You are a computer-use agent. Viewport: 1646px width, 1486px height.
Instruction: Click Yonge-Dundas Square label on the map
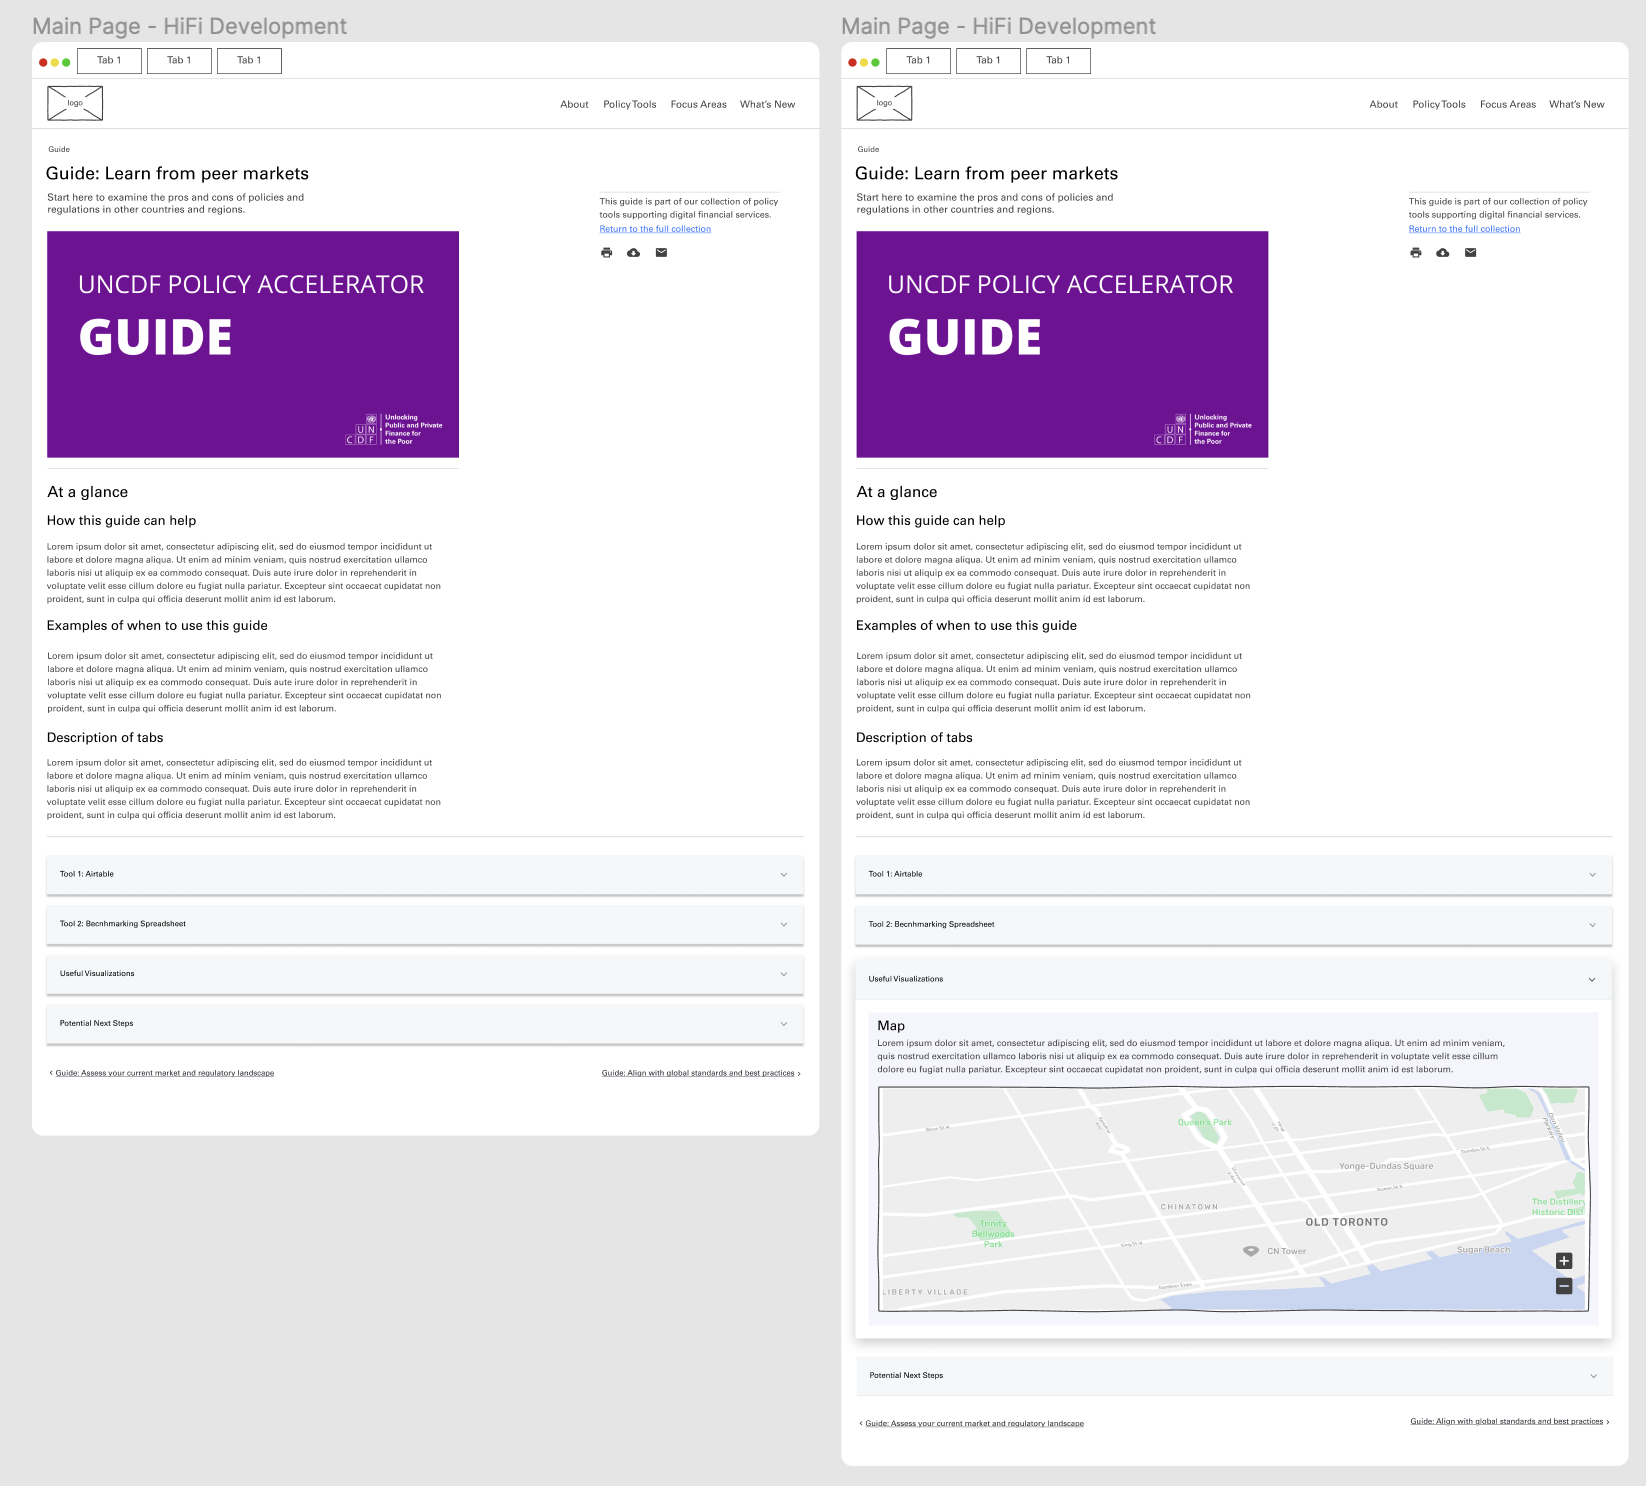[1386, 1166]
